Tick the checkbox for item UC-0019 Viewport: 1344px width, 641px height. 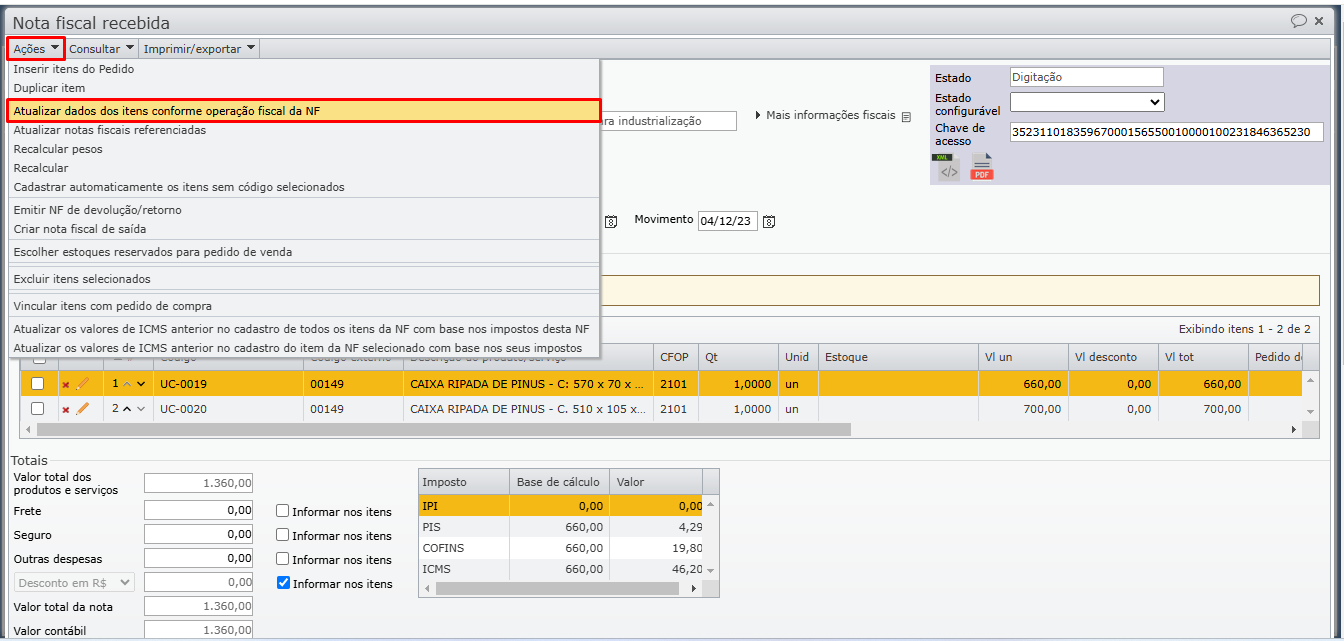[38, 383]
